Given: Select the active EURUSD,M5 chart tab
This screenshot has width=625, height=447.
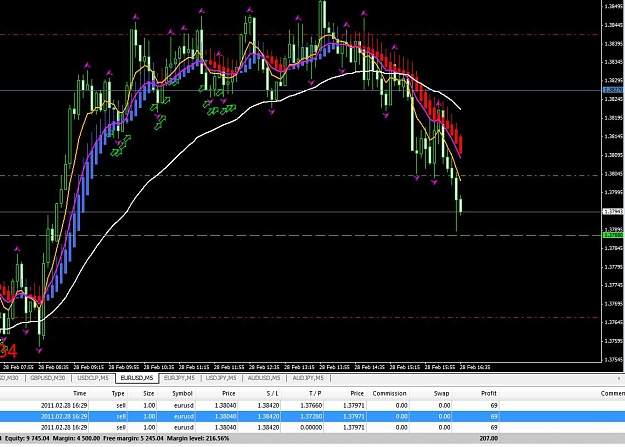Looking at the screenshot, I should pos(137,378).
